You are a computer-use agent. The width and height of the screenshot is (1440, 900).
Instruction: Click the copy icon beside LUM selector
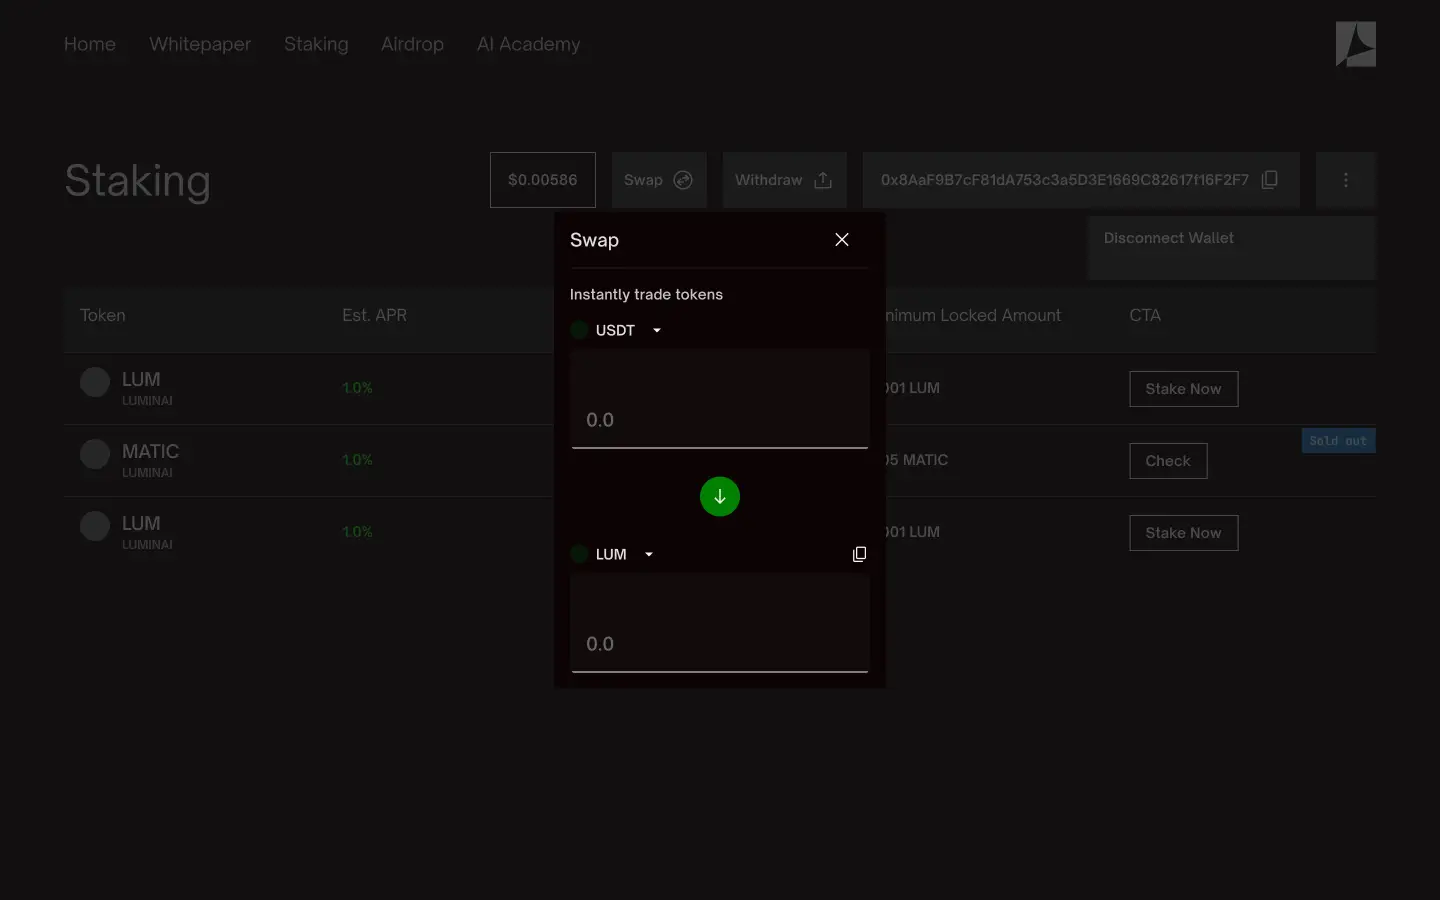pyautogui.click(x=859, y=555)
